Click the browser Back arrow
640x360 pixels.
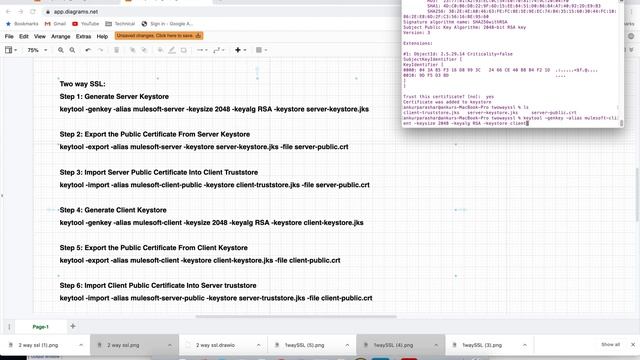(9, 12)
